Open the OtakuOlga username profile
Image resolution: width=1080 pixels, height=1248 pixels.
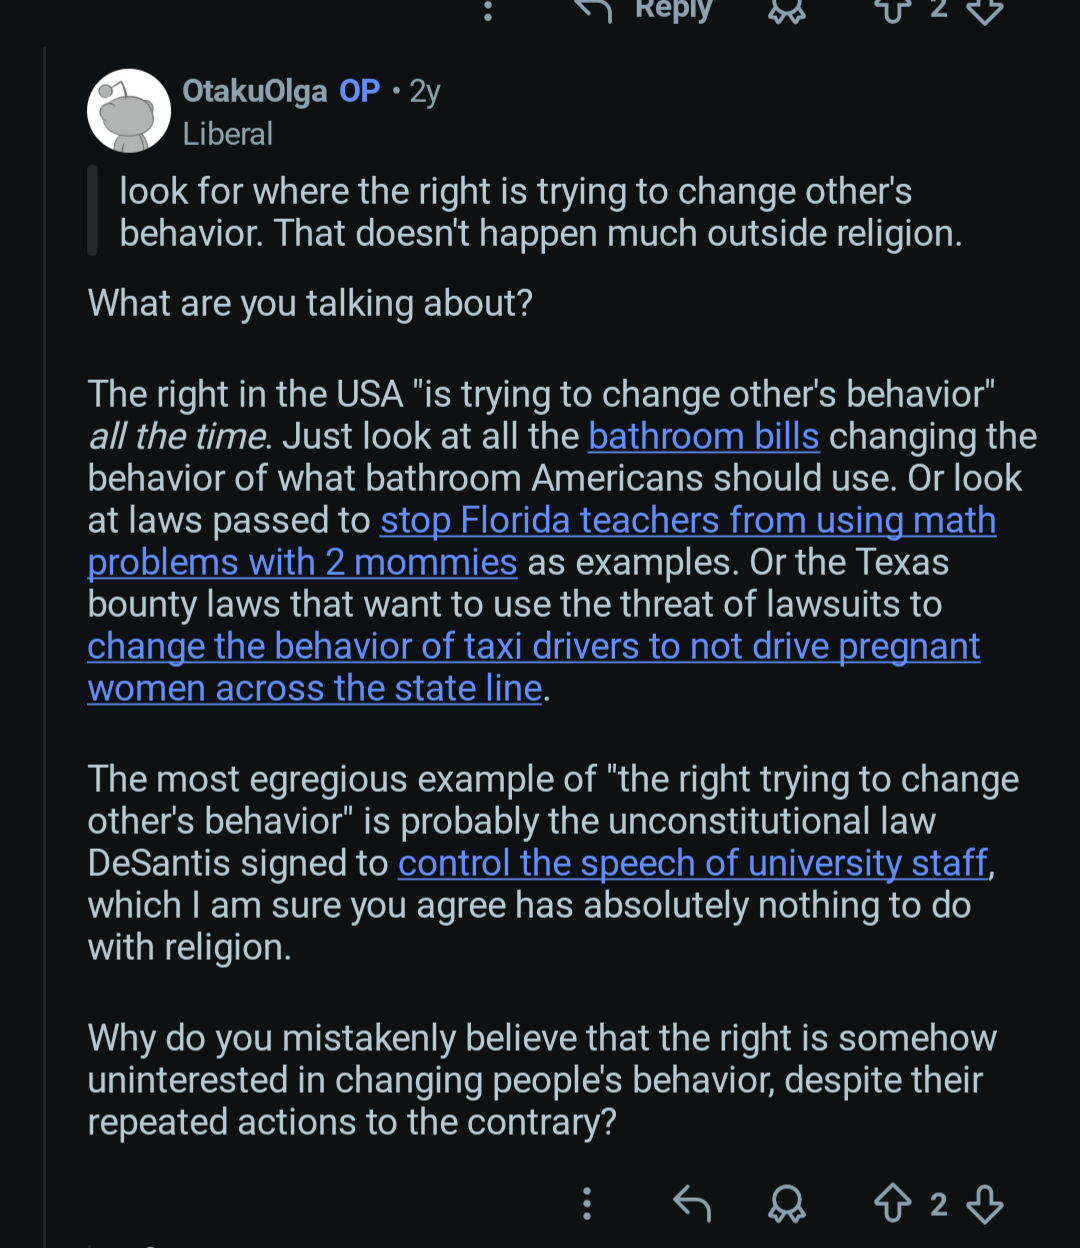254,92
